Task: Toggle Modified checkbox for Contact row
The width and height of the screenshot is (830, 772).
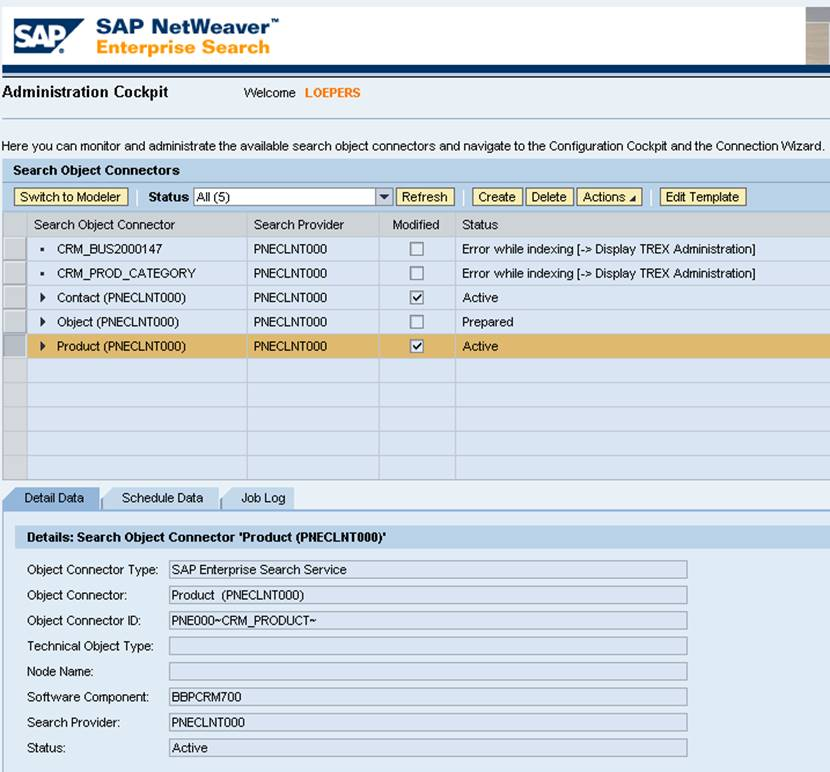Action: pos(417,298)
